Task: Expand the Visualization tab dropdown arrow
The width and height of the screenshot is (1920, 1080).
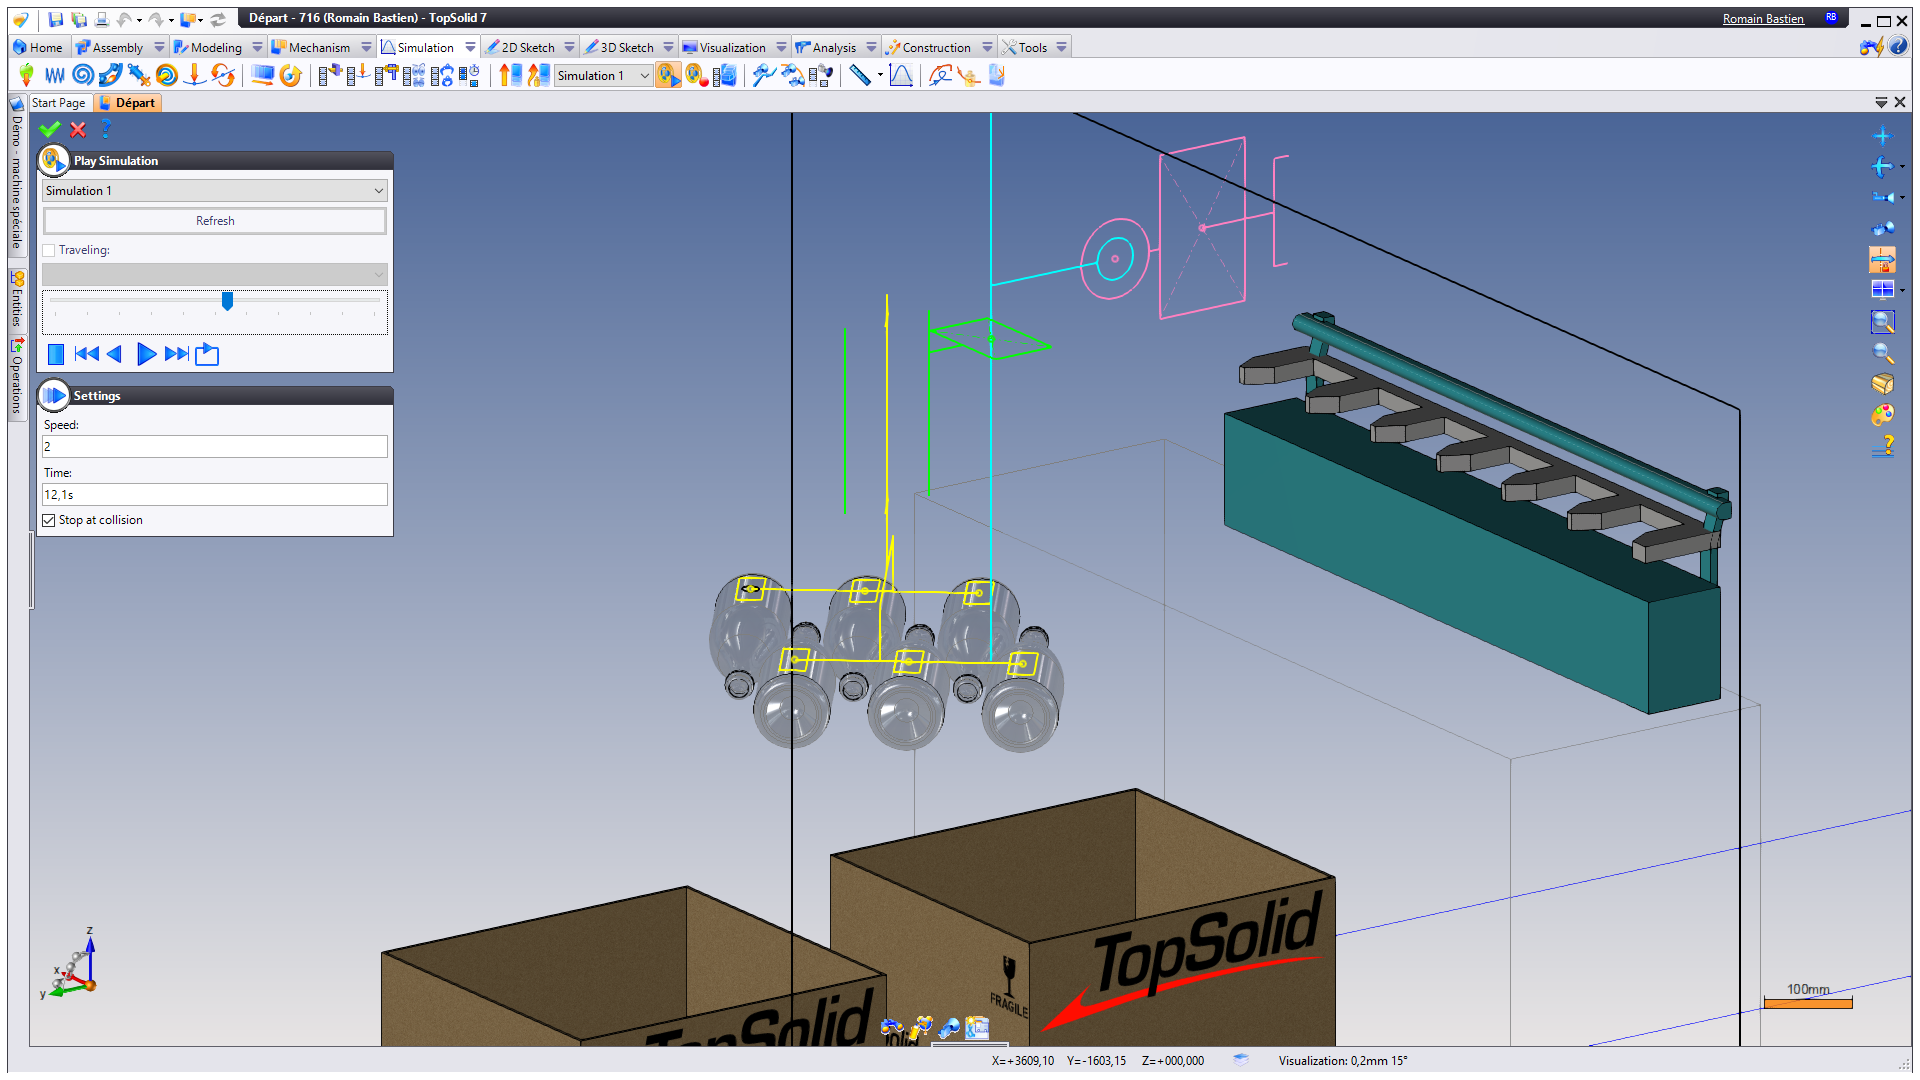Action: 781,47
